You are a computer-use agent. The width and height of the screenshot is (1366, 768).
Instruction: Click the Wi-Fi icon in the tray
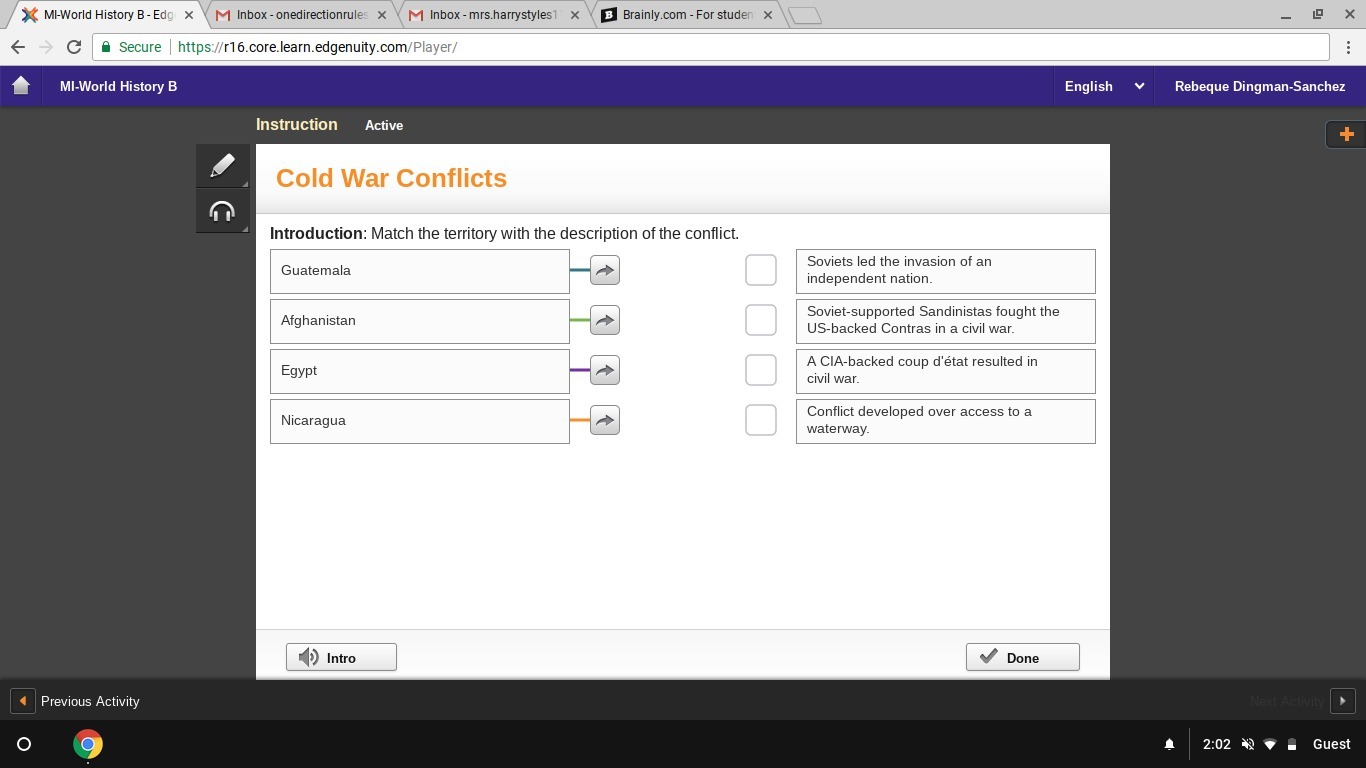[1270, 744]
